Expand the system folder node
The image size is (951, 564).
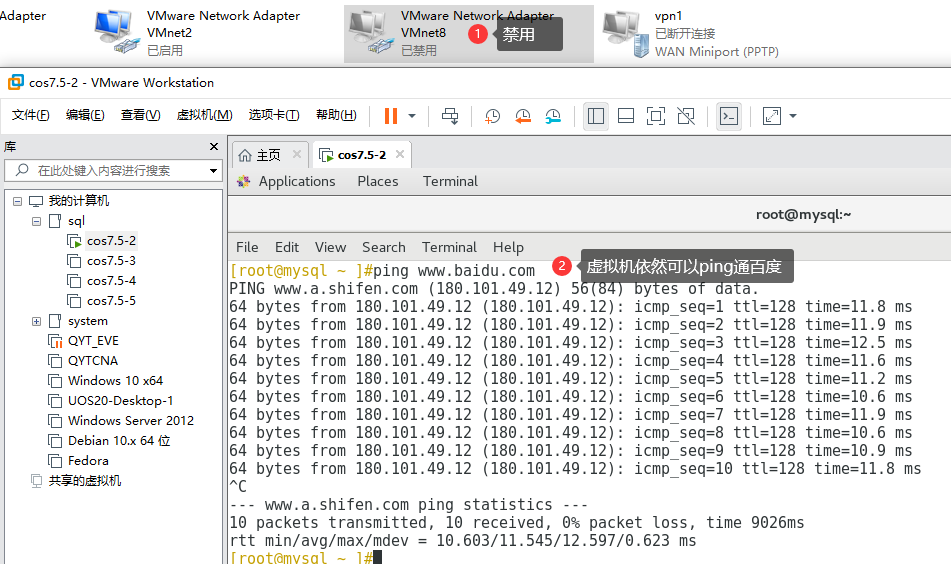pos(36,321)
